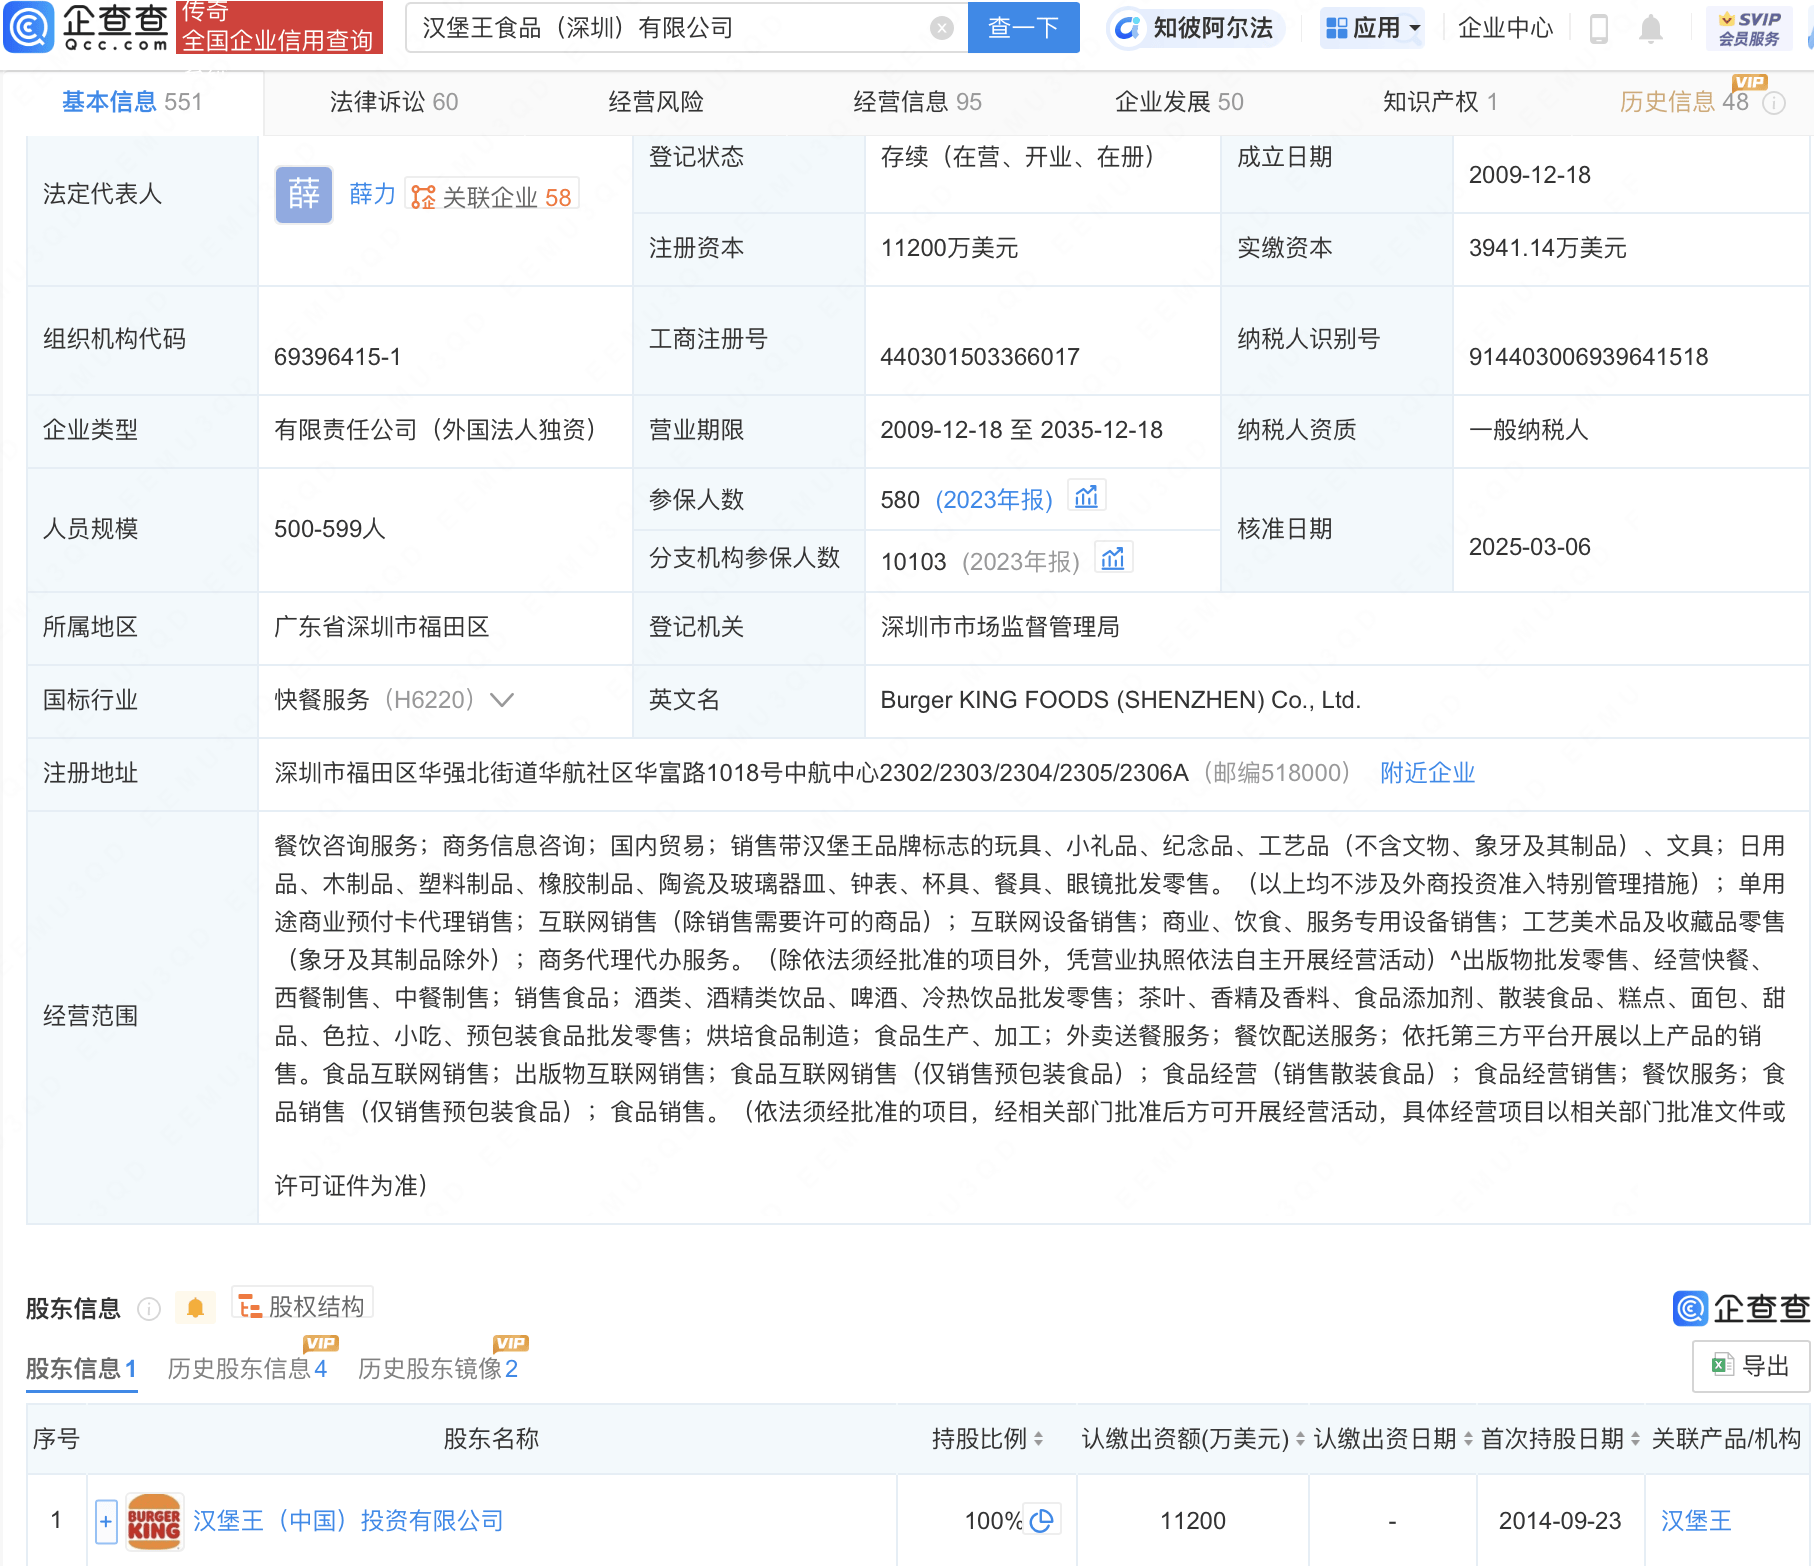Click the Qichacha logo icon
1814x1566 pixels.
29,27
